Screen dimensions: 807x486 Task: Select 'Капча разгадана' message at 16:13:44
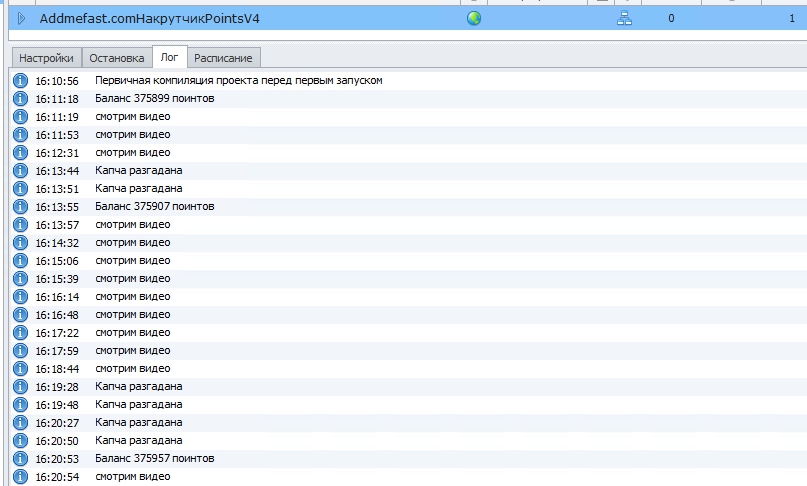[x=139, y=170]
